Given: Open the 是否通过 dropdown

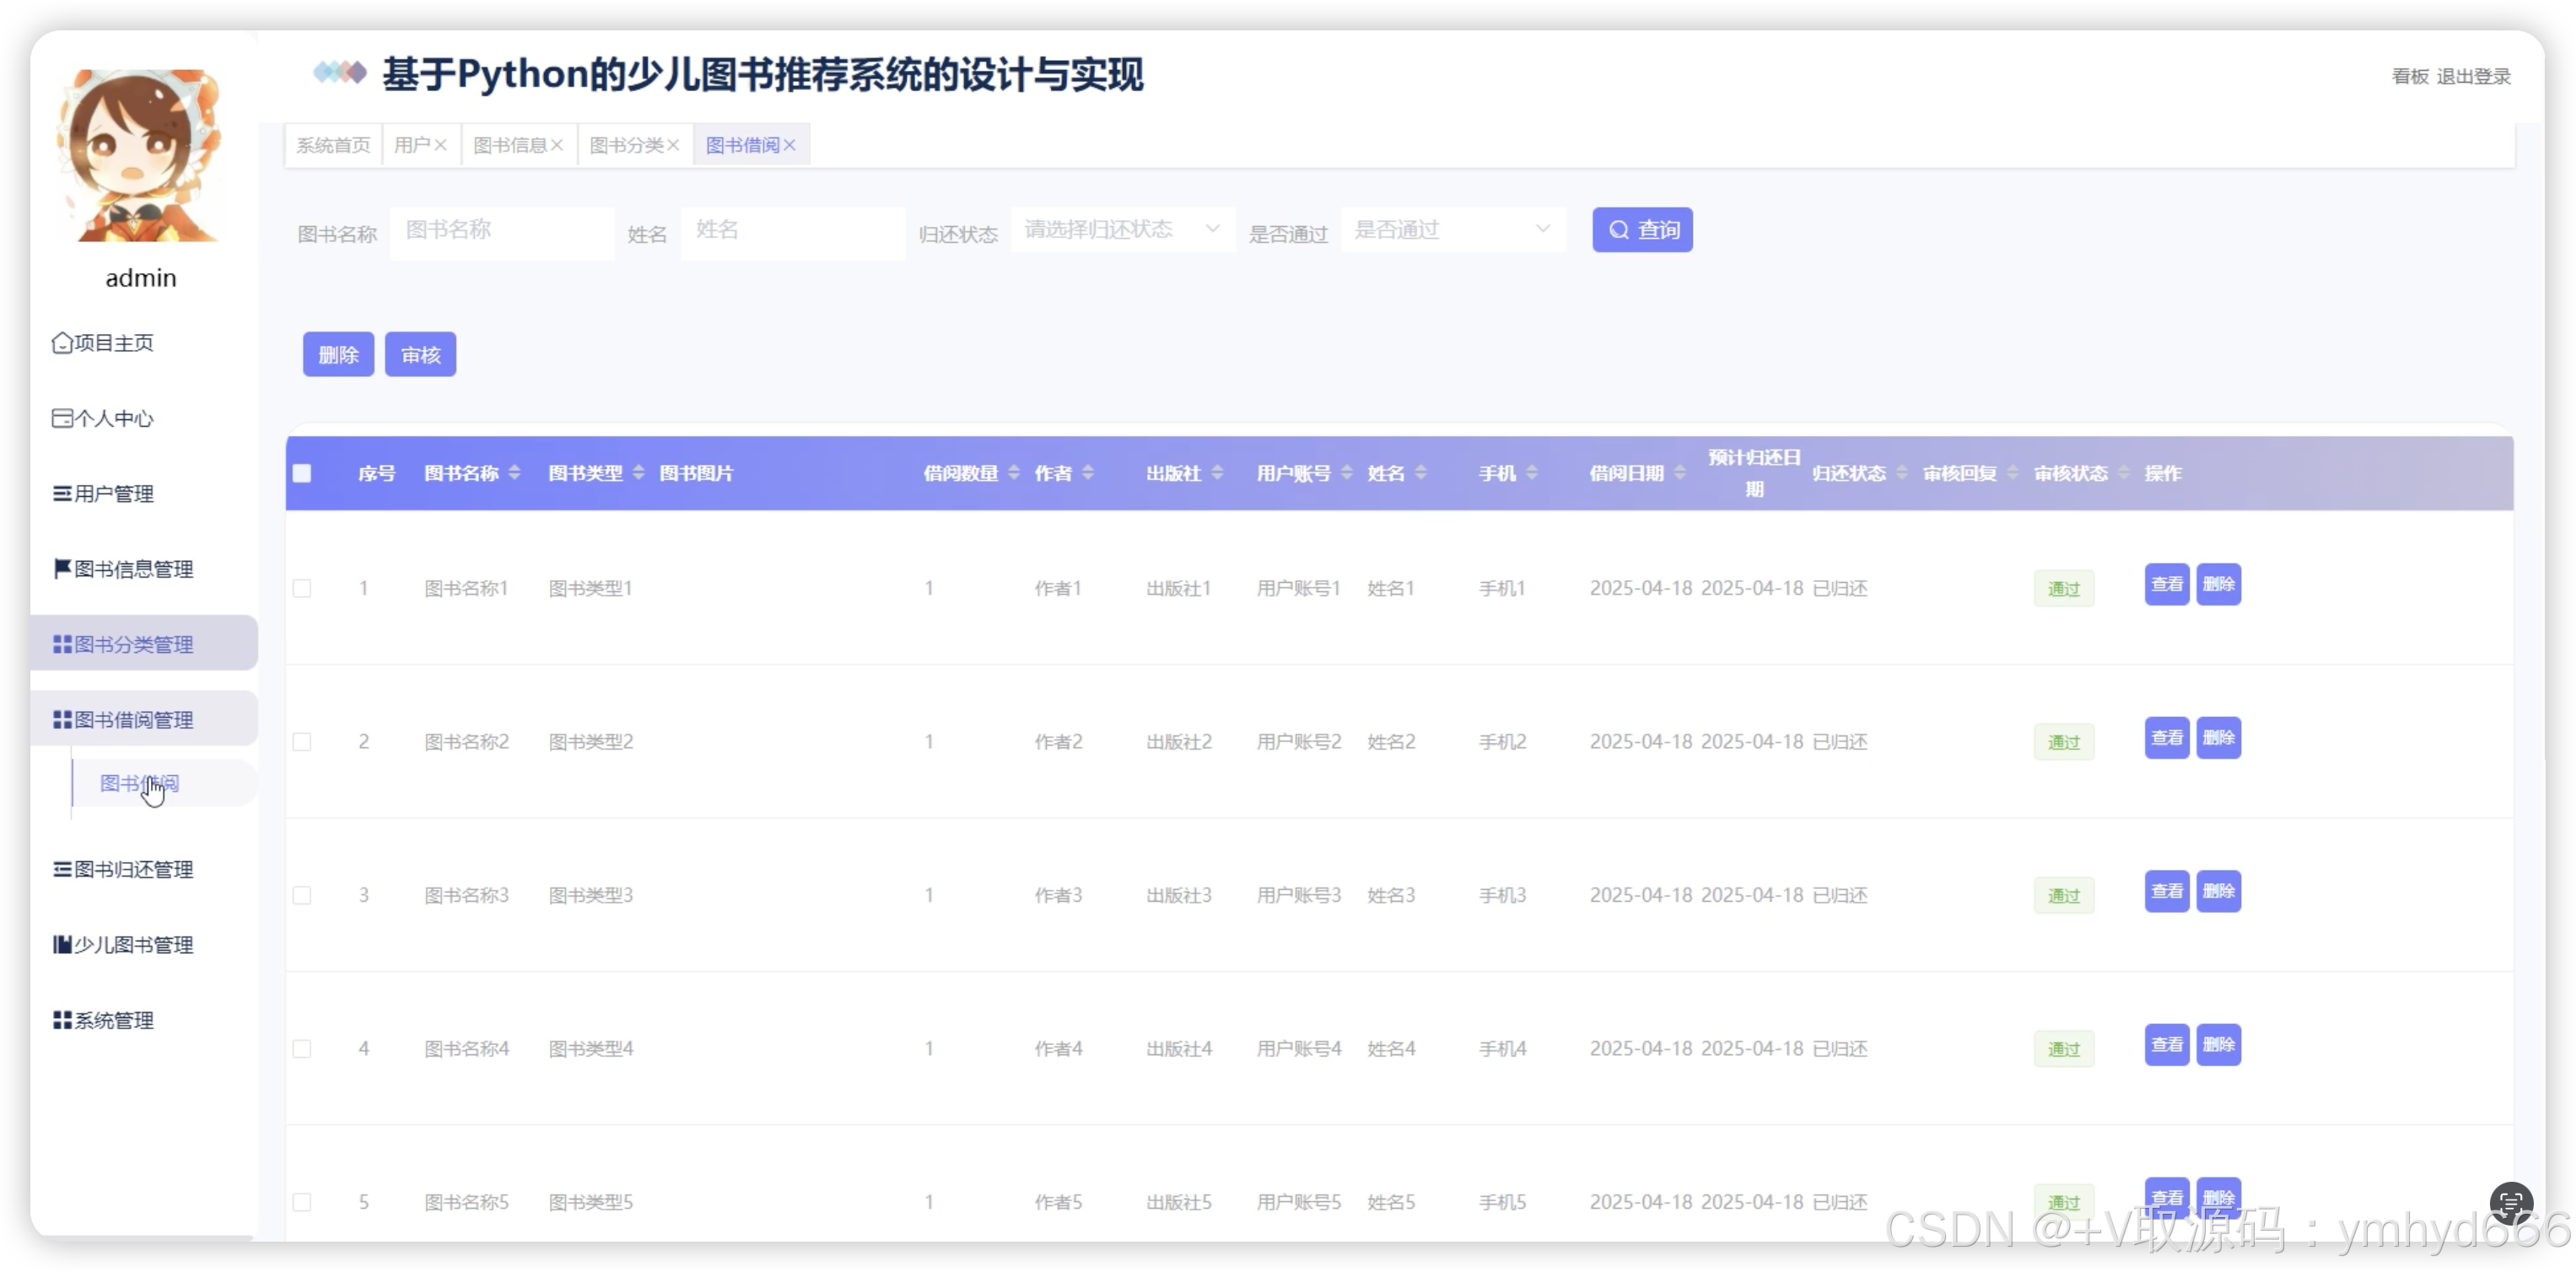Looking at the screenshot, I should (x=1452, y=230).
